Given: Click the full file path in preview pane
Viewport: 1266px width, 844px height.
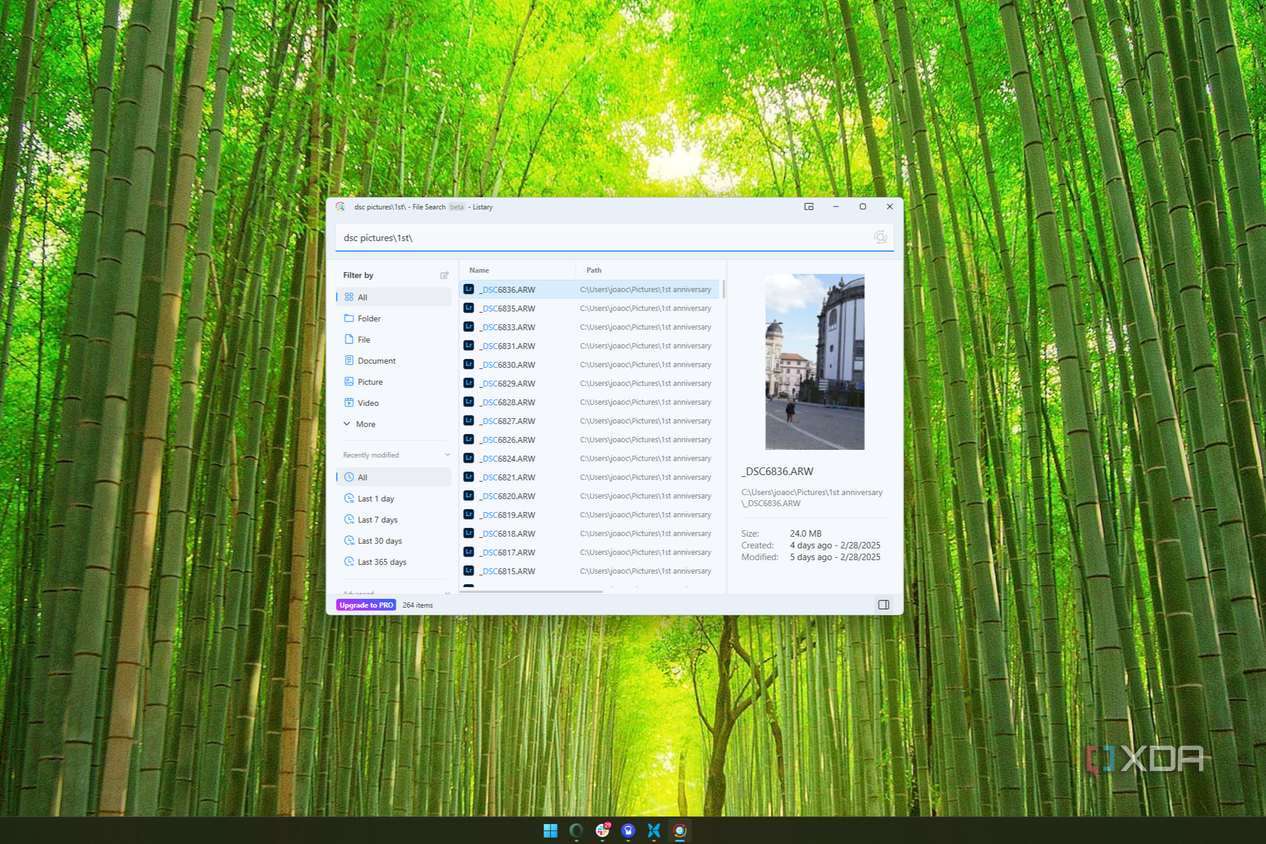Looking at the screenshot, I should (x=812, y=498).
